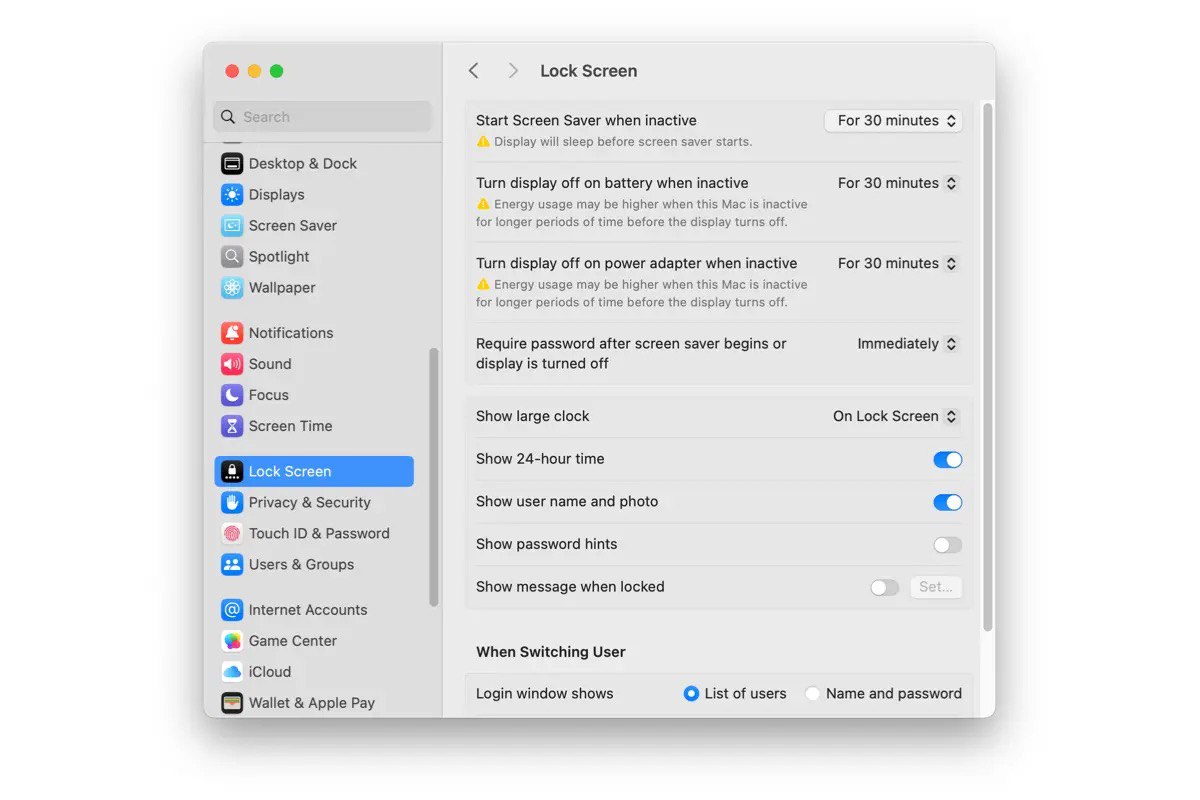Click the Wallpaper label
This screenshot has width=1200, height=800.
click(282, 288)
